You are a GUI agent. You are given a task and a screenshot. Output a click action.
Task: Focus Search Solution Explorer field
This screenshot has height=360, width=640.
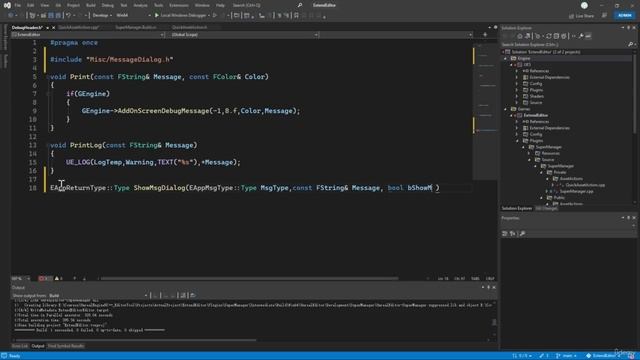pyautogui.click(x=567, y=44)
